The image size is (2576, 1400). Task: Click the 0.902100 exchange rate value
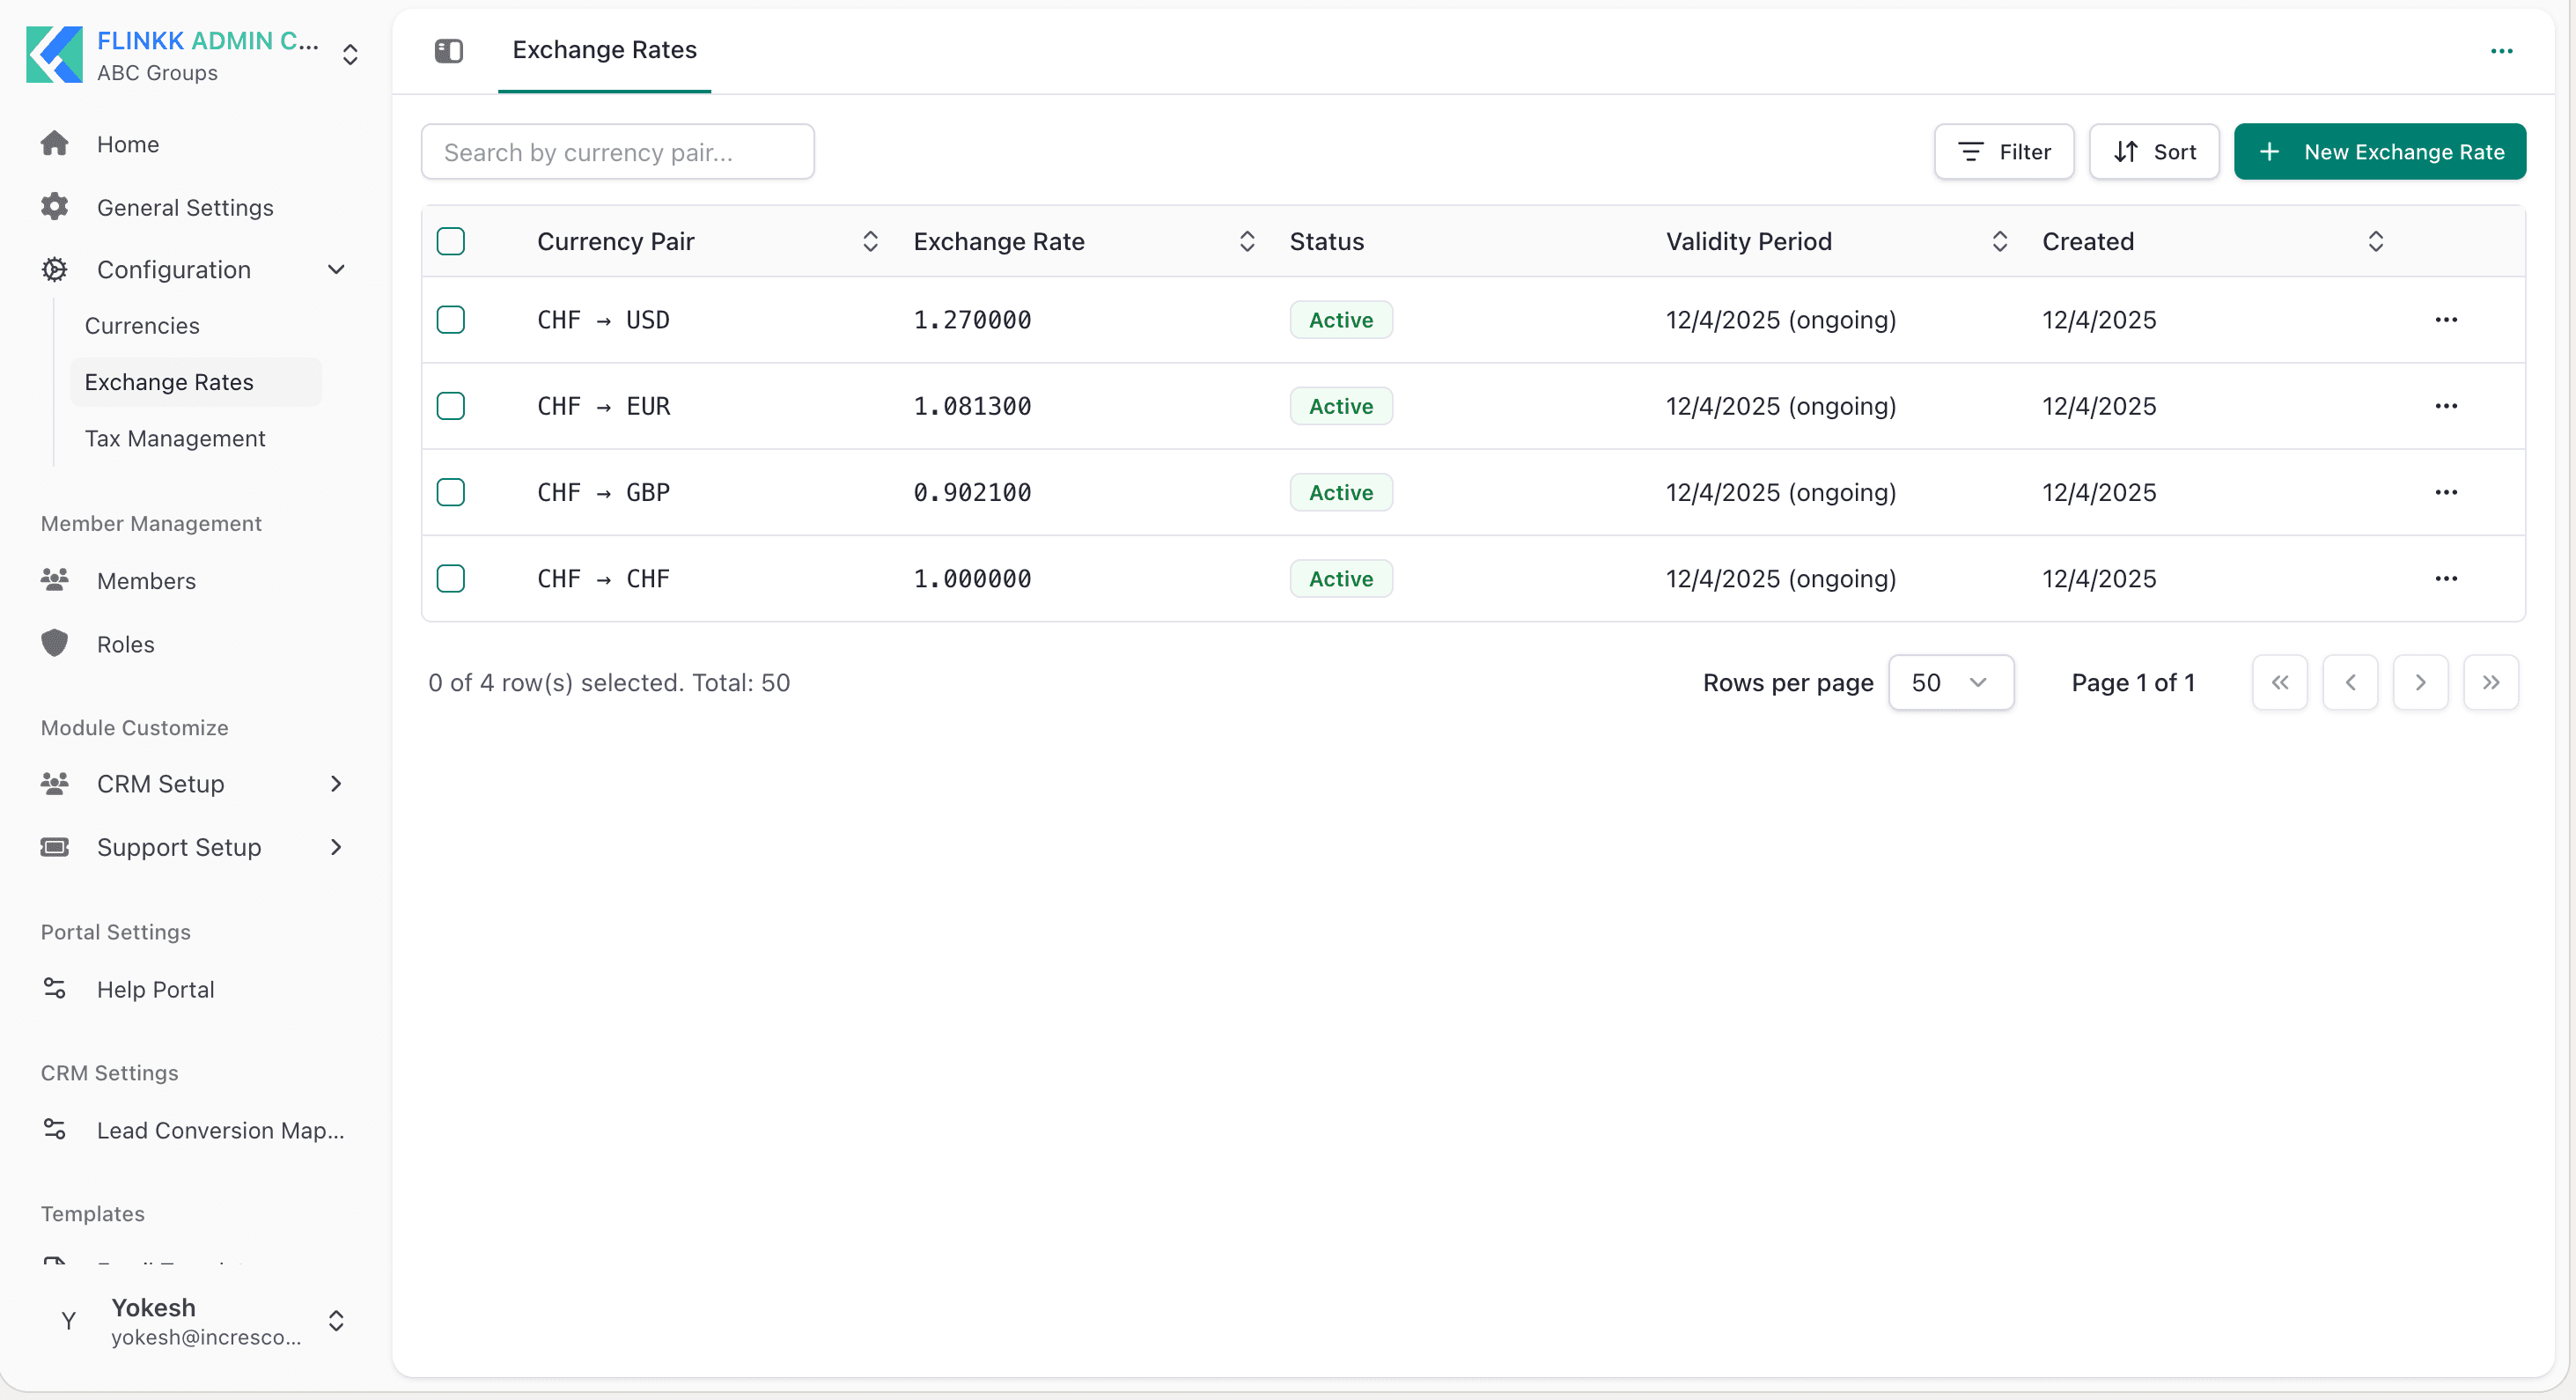[972, 492]
